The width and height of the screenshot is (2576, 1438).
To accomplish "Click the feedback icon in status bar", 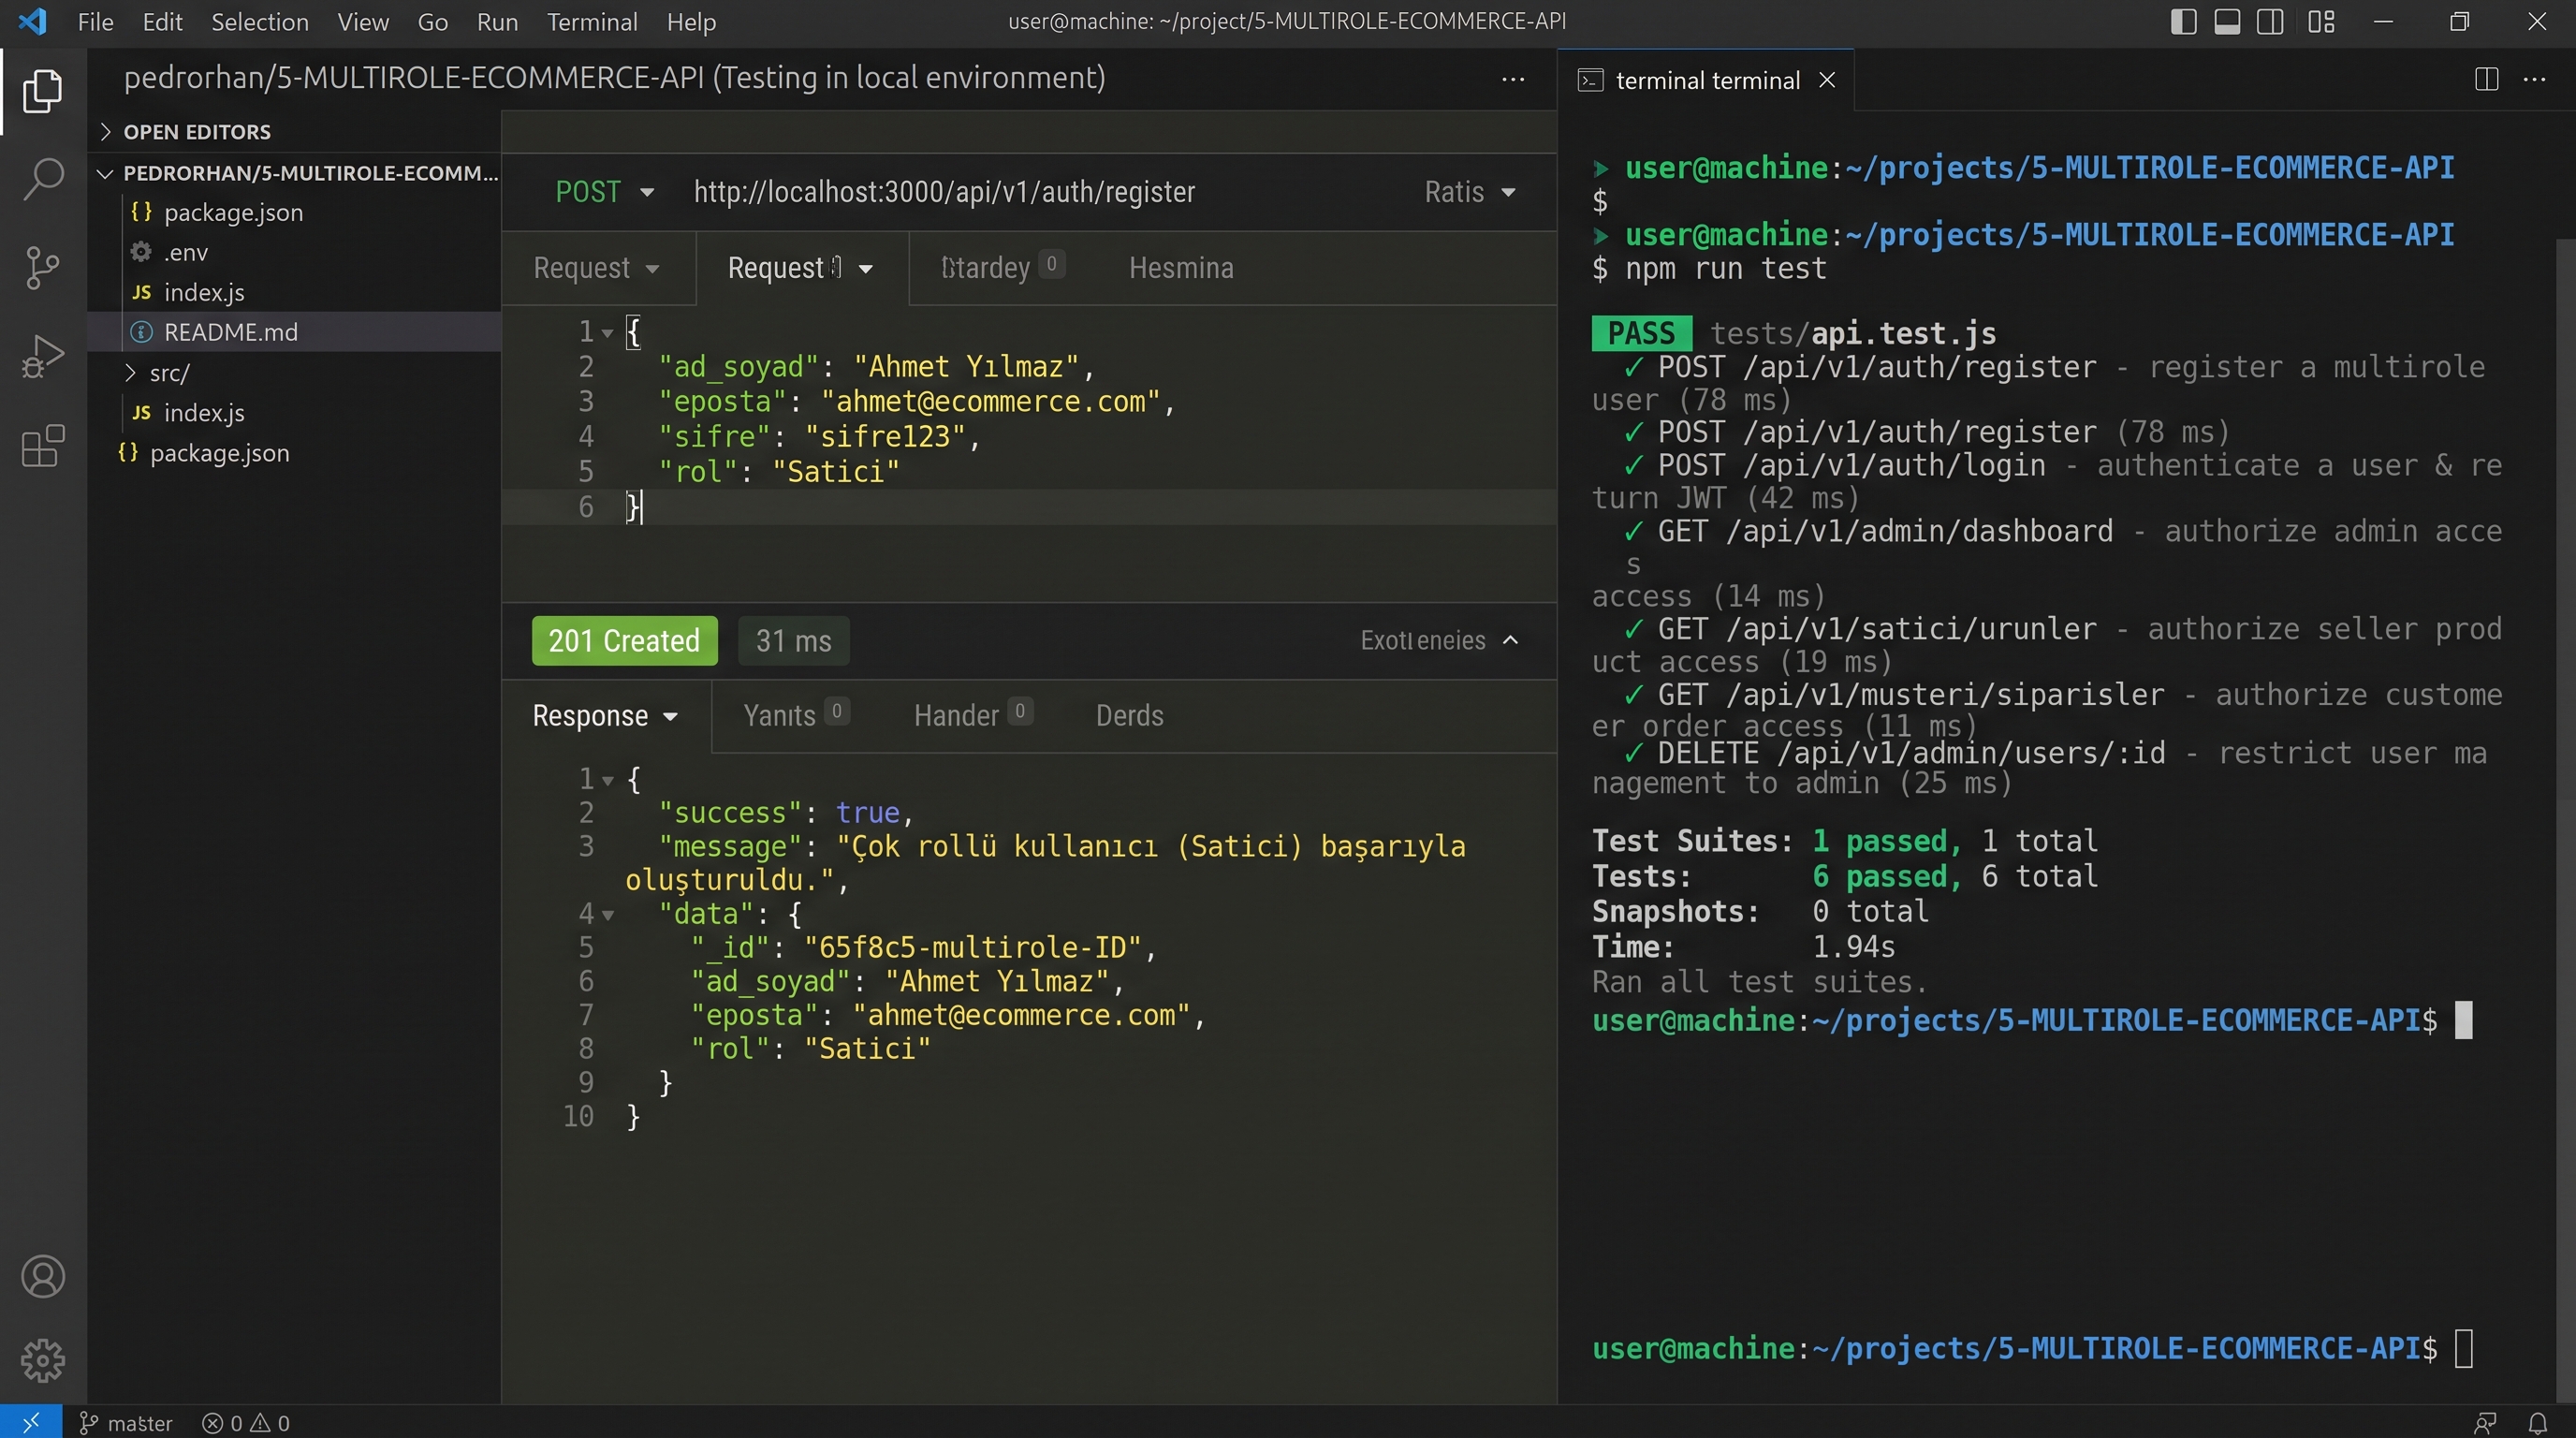I will tap(2485, 1422).
